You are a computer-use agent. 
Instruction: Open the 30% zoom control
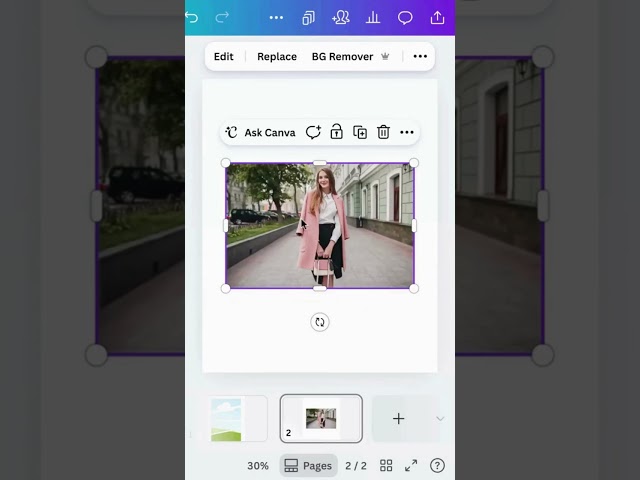coord(258,466)
